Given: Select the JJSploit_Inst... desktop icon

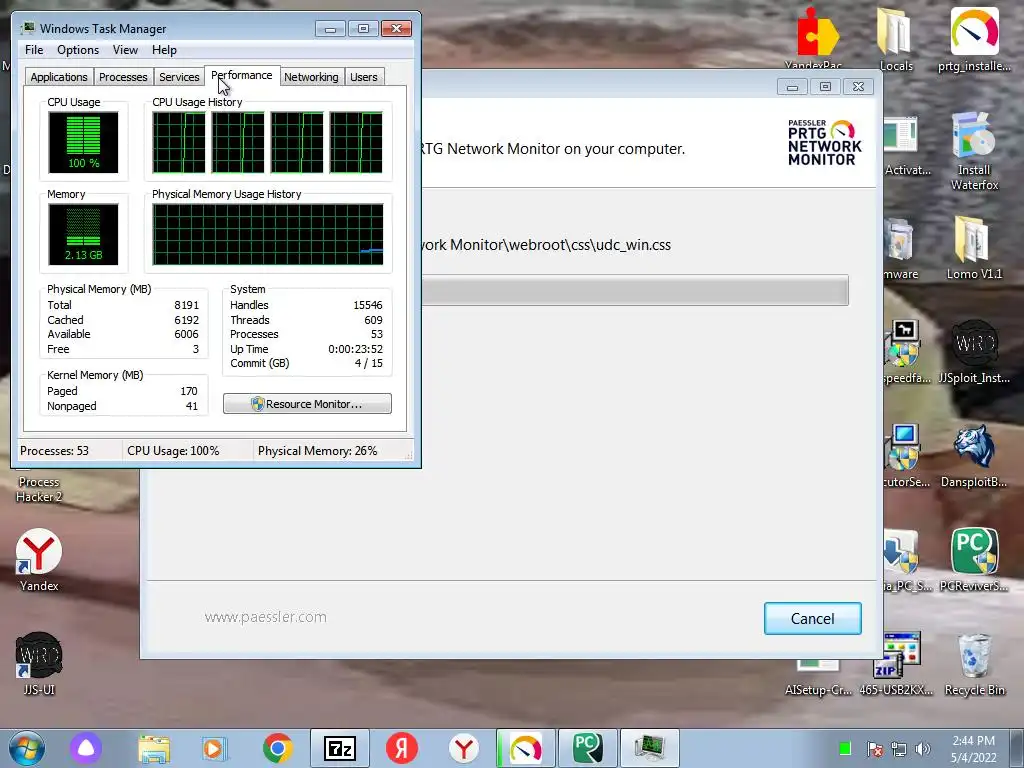Looking at the screenshot, I should 974,352.
